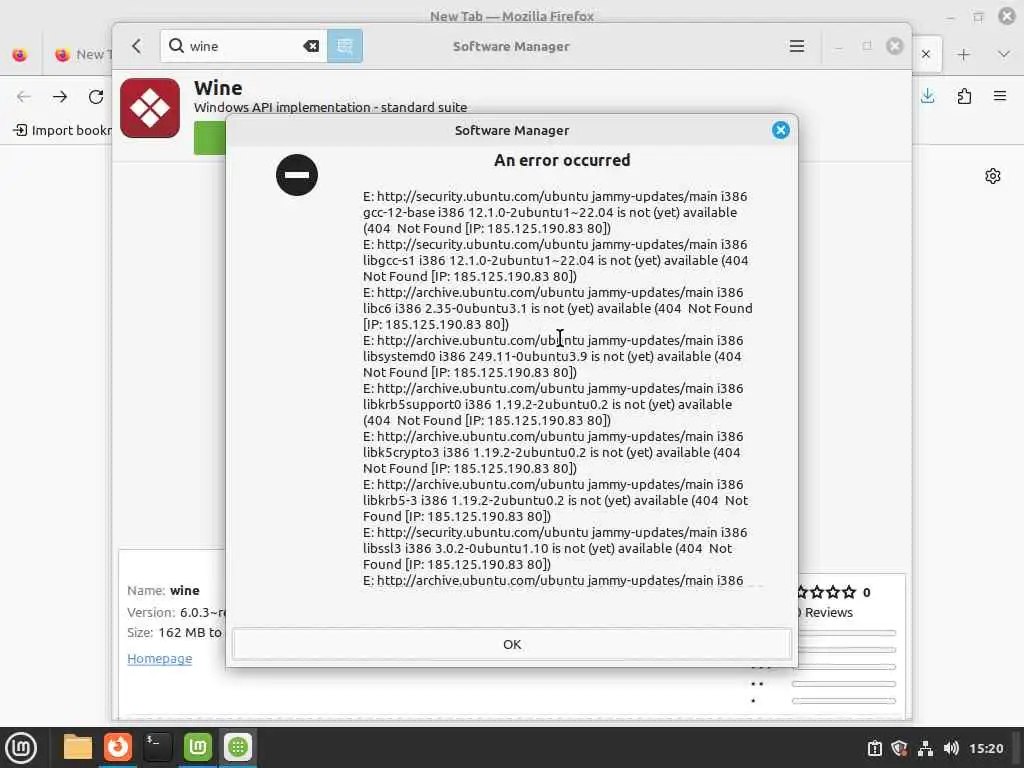The image size is (1024, 768).
Task: Click the Reviews count label
Action: point(825,613)
